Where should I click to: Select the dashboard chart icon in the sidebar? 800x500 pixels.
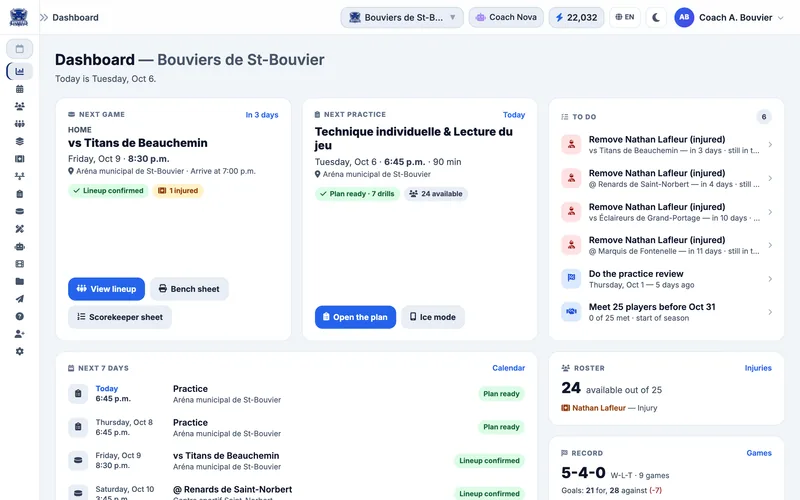click(19, 71)
